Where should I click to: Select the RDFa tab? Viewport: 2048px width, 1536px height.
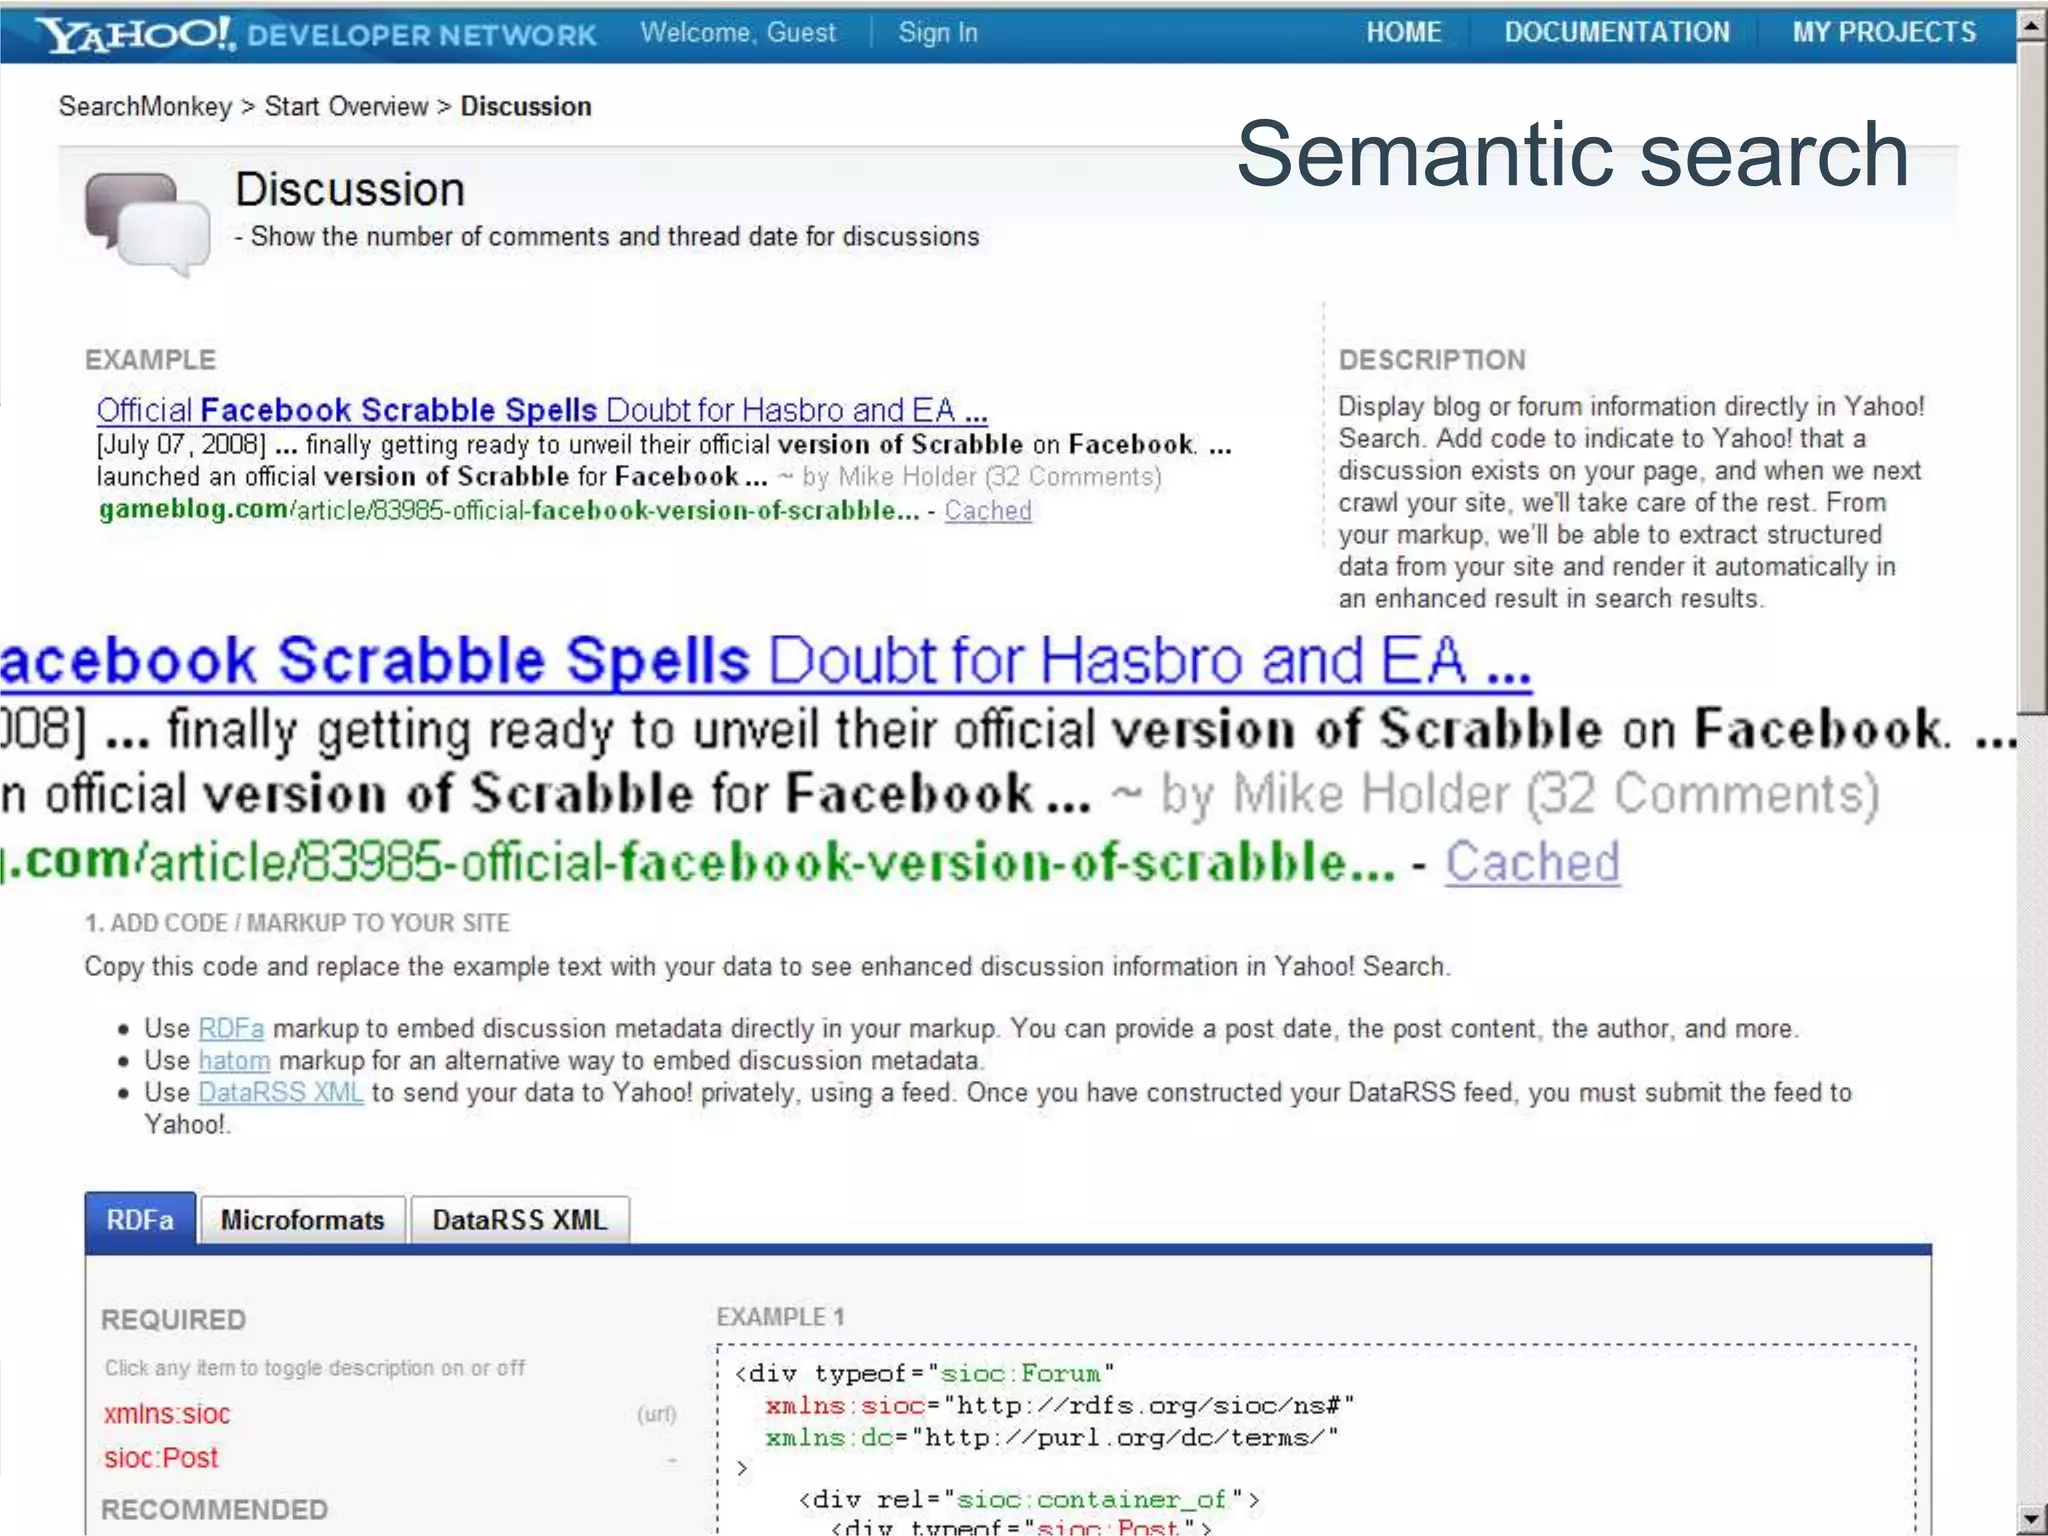coord(140,1220)
